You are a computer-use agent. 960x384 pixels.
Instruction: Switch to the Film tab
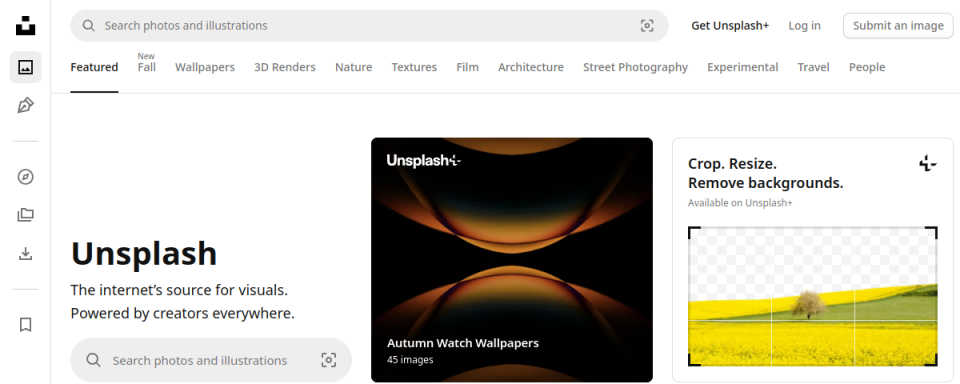coord(468,67)
